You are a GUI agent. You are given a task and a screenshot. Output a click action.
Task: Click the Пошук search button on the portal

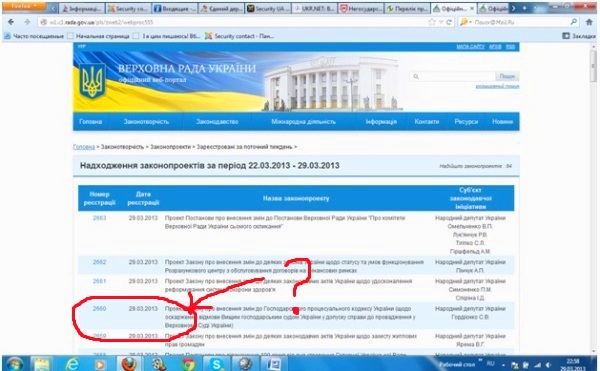click(507, 76)
